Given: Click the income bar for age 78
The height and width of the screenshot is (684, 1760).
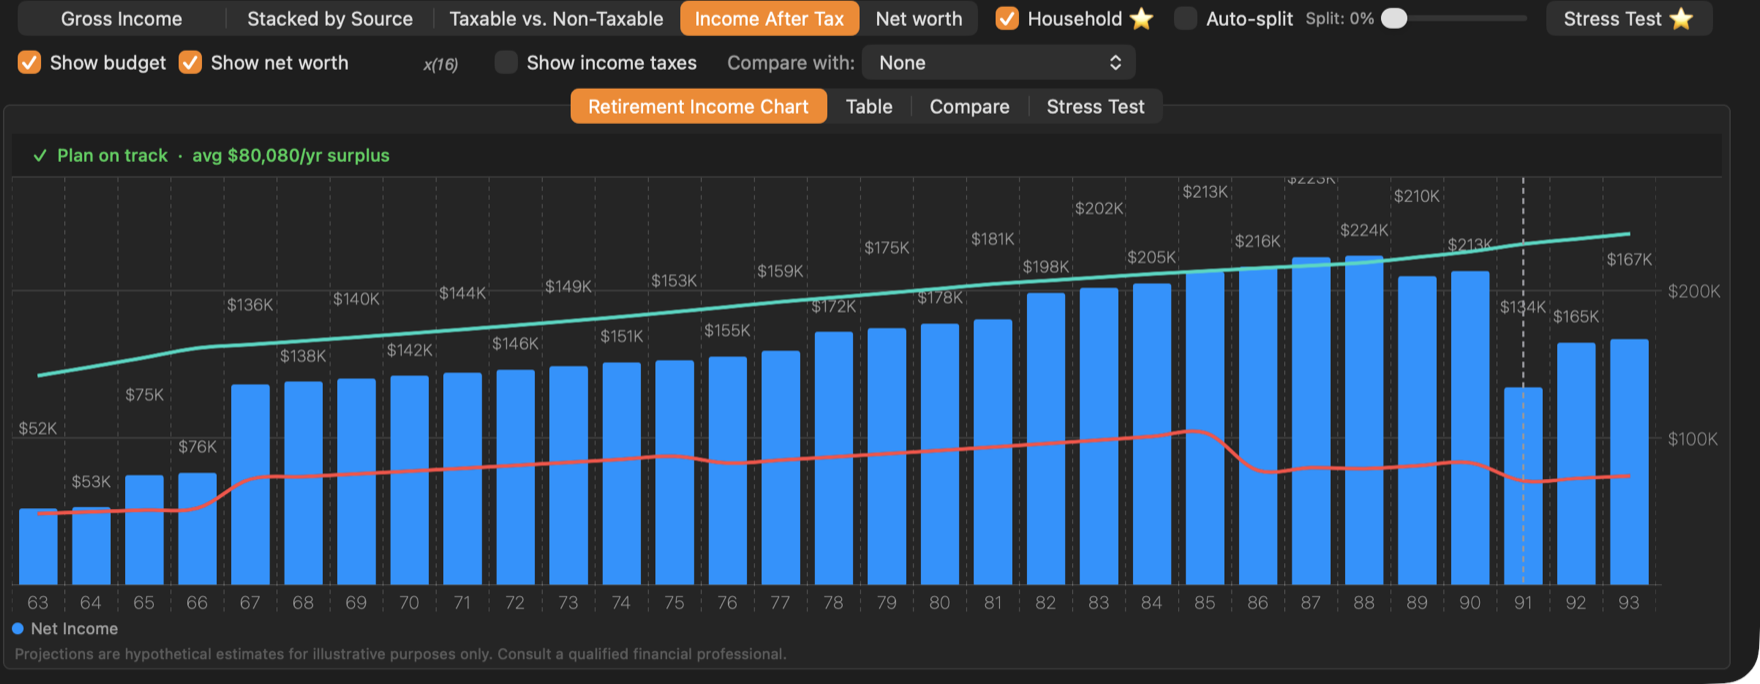Looking at the screenshot, I should (x=833, y=458).
